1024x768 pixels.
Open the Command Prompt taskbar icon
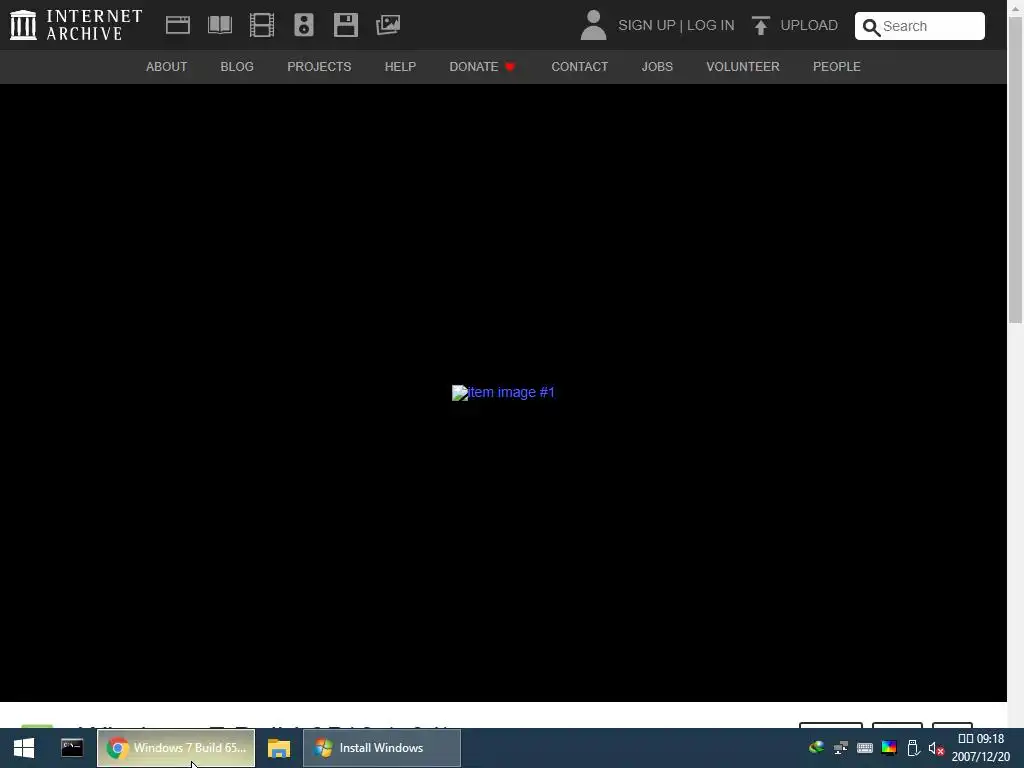72,748
